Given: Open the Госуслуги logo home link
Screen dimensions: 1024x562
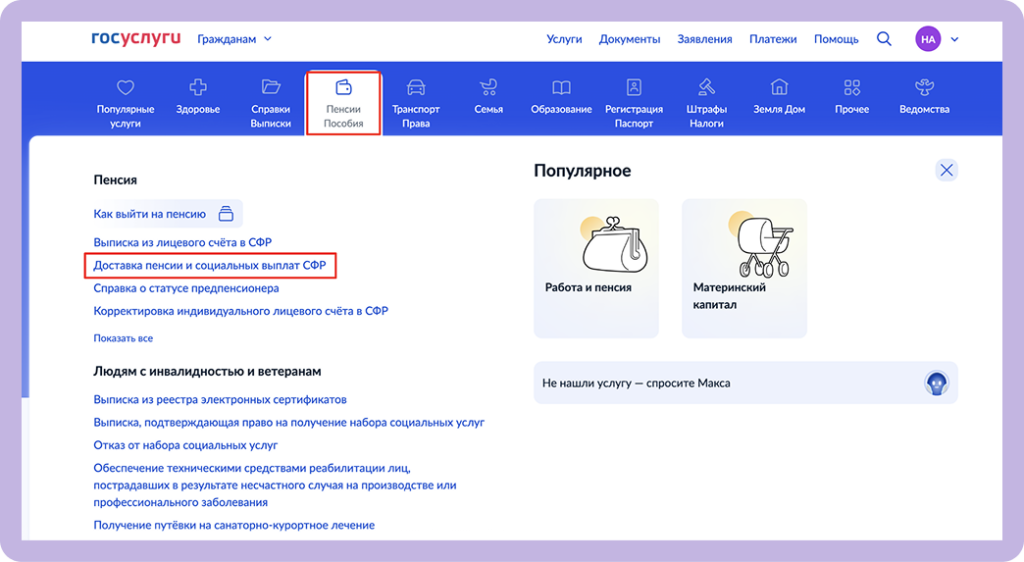Looking at the screenshot, I should click(136, 39).
